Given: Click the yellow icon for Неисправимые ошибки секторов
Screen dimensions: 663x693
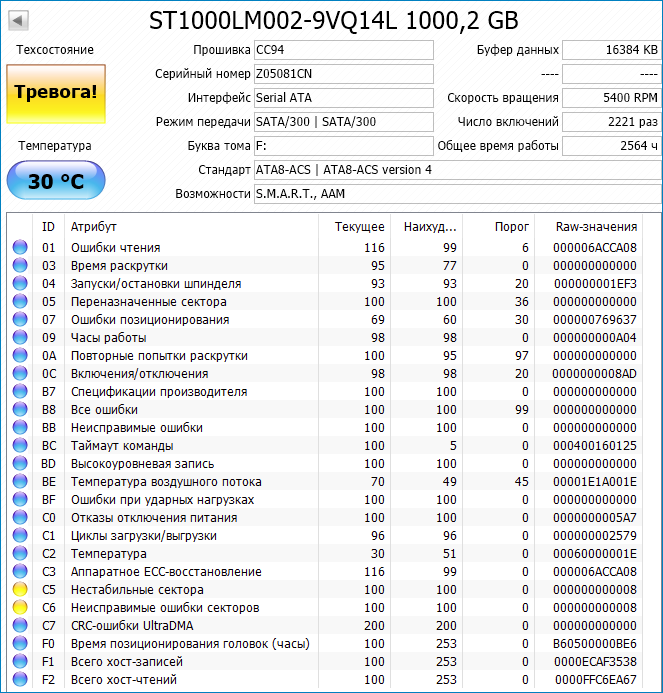Looking at the screenshot, I should [x=20, y=608].
